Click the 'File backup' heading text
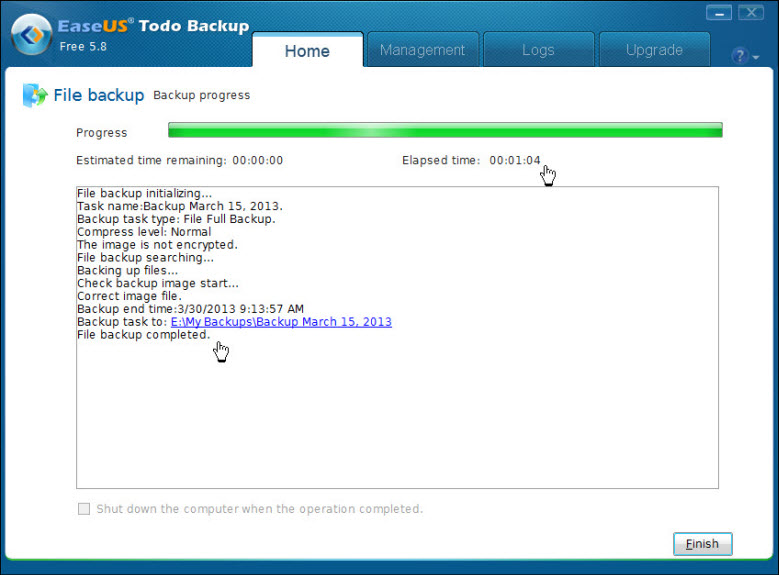Image resolution: width=779 pixels, height=575 pixels. point(99,95)
